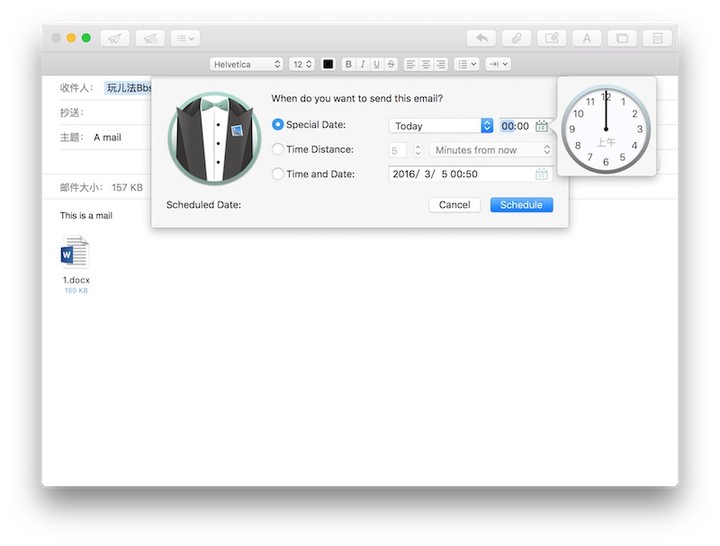Attach a file with the paperclip icon
Screen dimensions: 720x546
517,38
